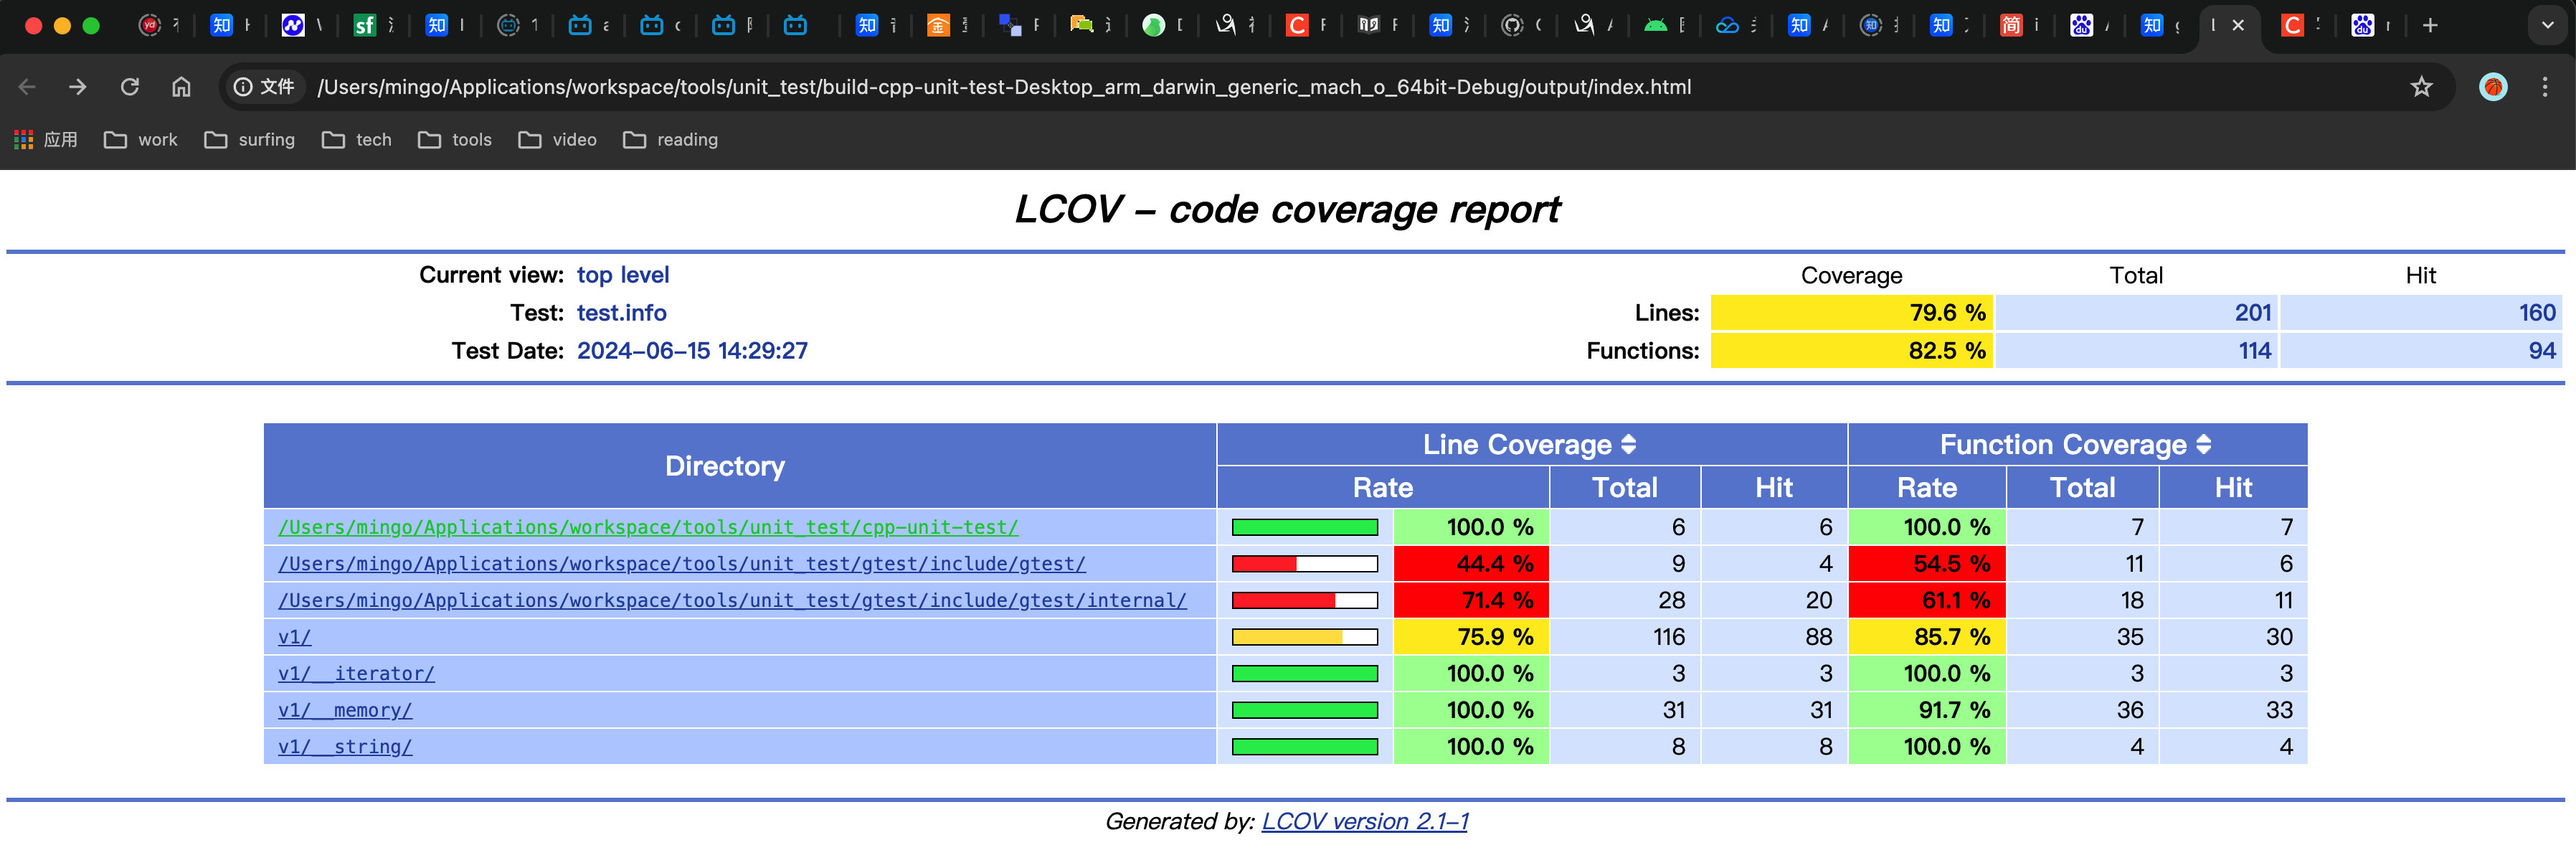Click the green 91.7 % function rate cell
This screenshot has height=868, width=2576.
click(x=1926, y=710)
